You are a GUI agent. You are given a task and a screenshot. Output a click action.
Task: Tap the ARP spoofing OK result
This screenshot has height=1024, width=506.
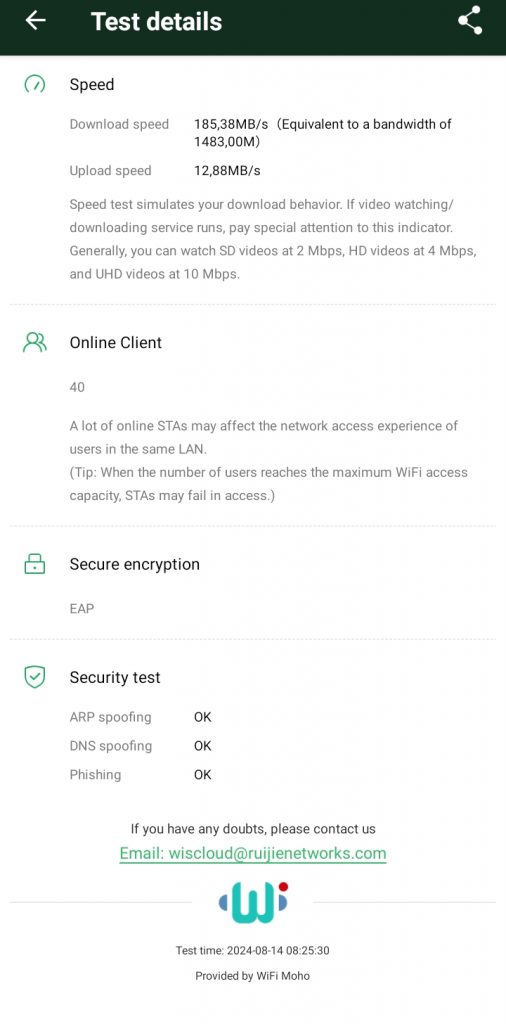pyautogui.click(x=202, y=717)
